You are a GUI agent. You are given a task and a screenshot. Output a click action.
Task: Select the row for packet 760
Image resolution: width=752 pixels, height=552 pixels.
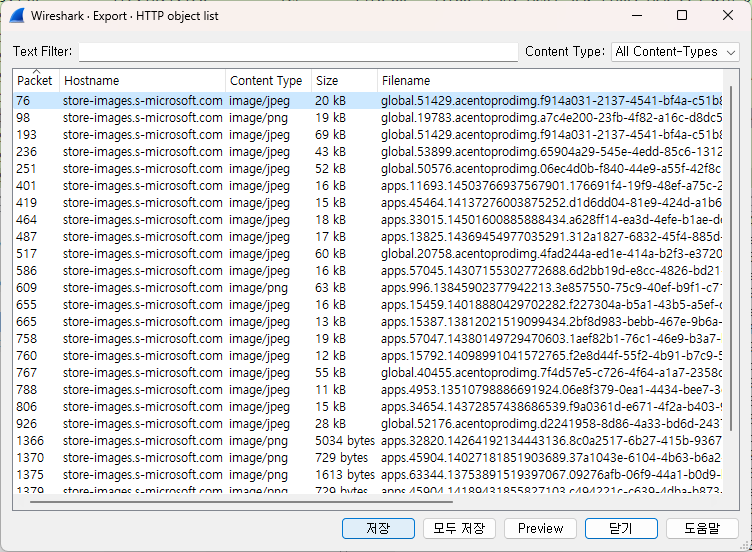point(368,356)
